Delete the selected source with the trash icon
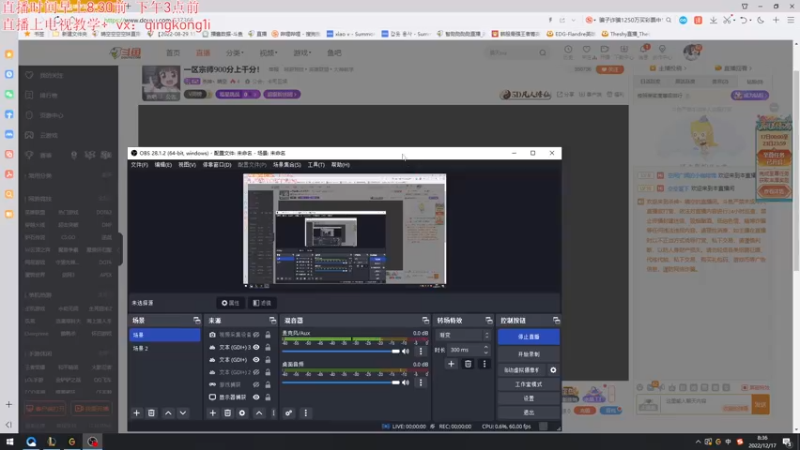This screenshot has width=800, height=450. [x=228, y=413]
